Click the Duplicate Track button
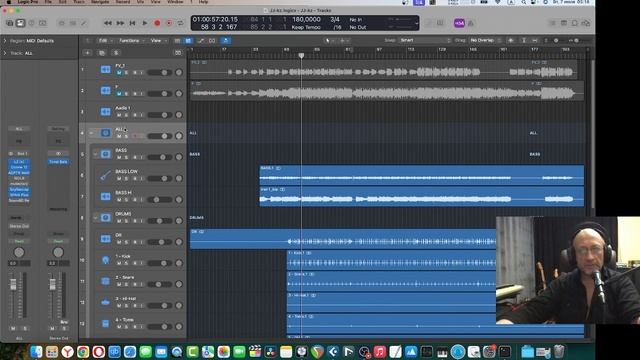The width and height of the screenshot is (640, 360). (102, 53)
